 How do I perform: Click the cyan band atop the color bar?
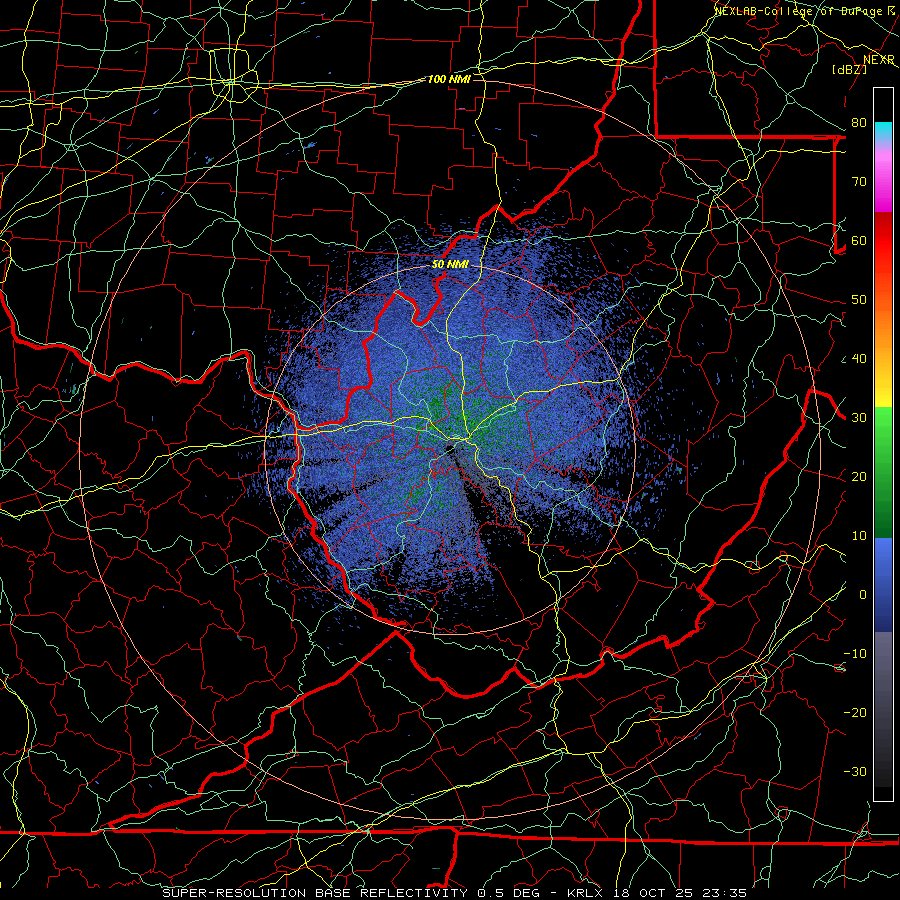[x=883, y=130]
